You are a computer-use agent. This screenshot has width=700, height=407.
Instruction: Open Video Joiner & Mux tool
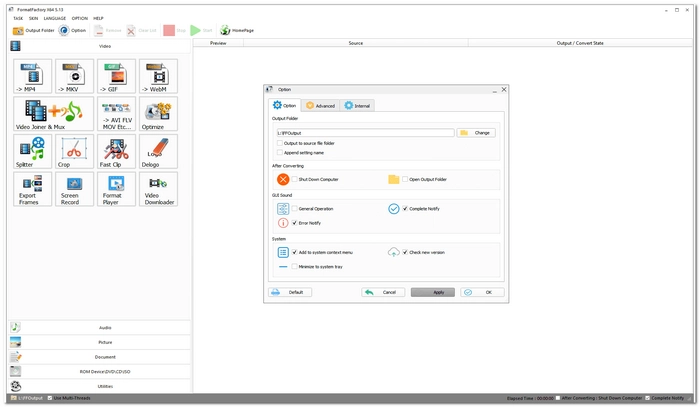tap(54, 114)
